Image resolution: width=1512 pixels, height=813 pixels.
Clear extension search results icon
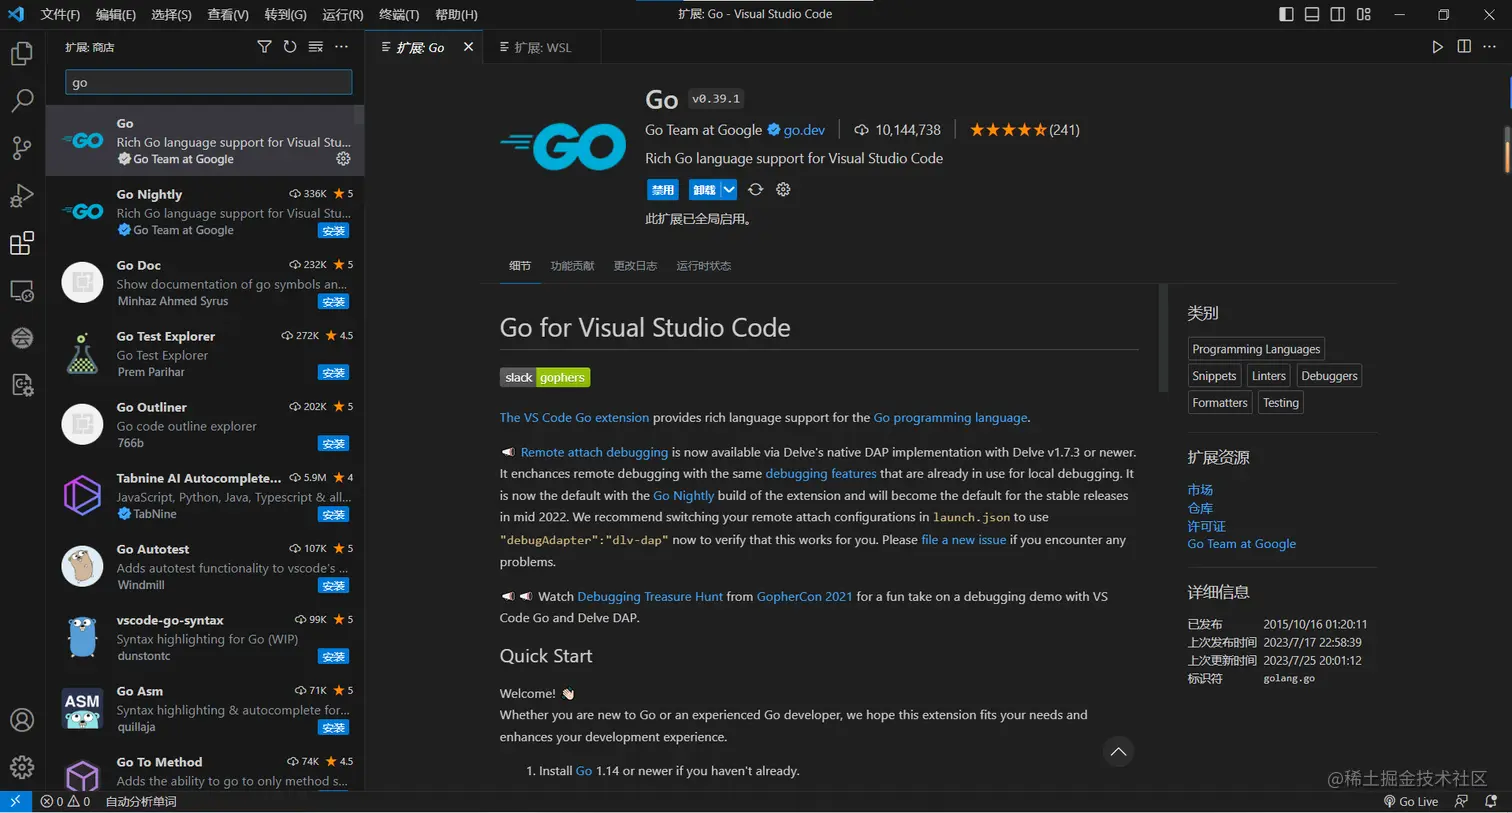pyautogui.click(x=316, y=47)
